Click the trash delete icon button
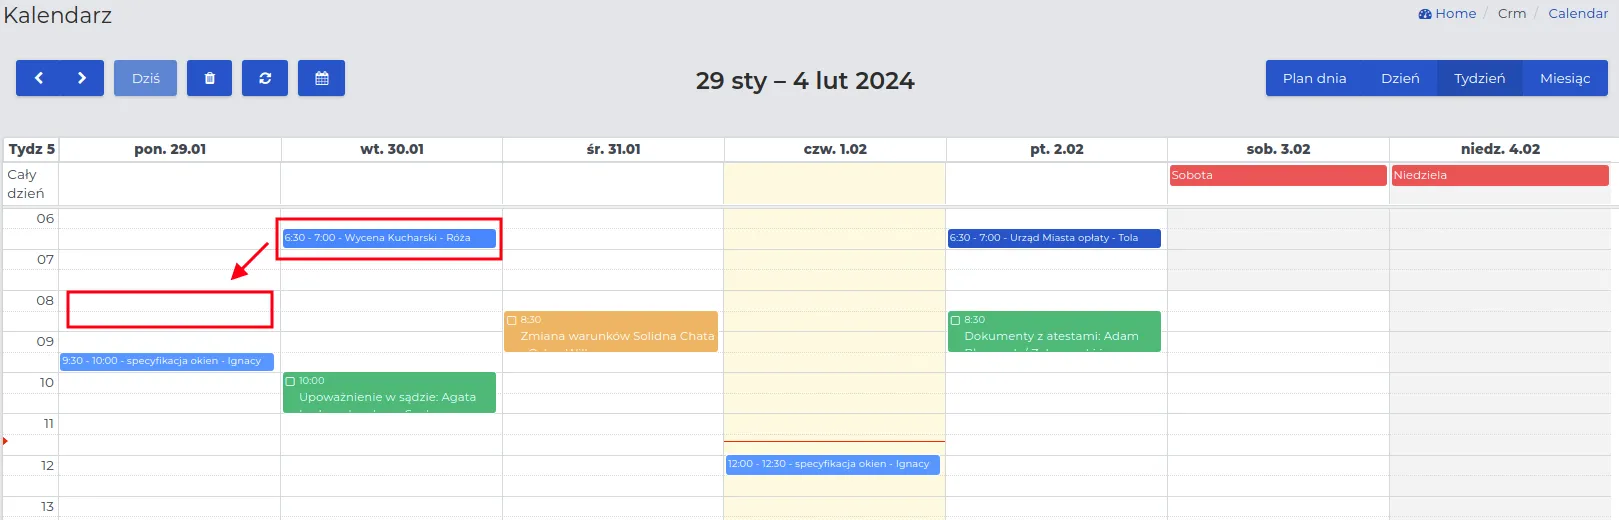This screenshot has height=520, width=1619. tap(210, 78)
